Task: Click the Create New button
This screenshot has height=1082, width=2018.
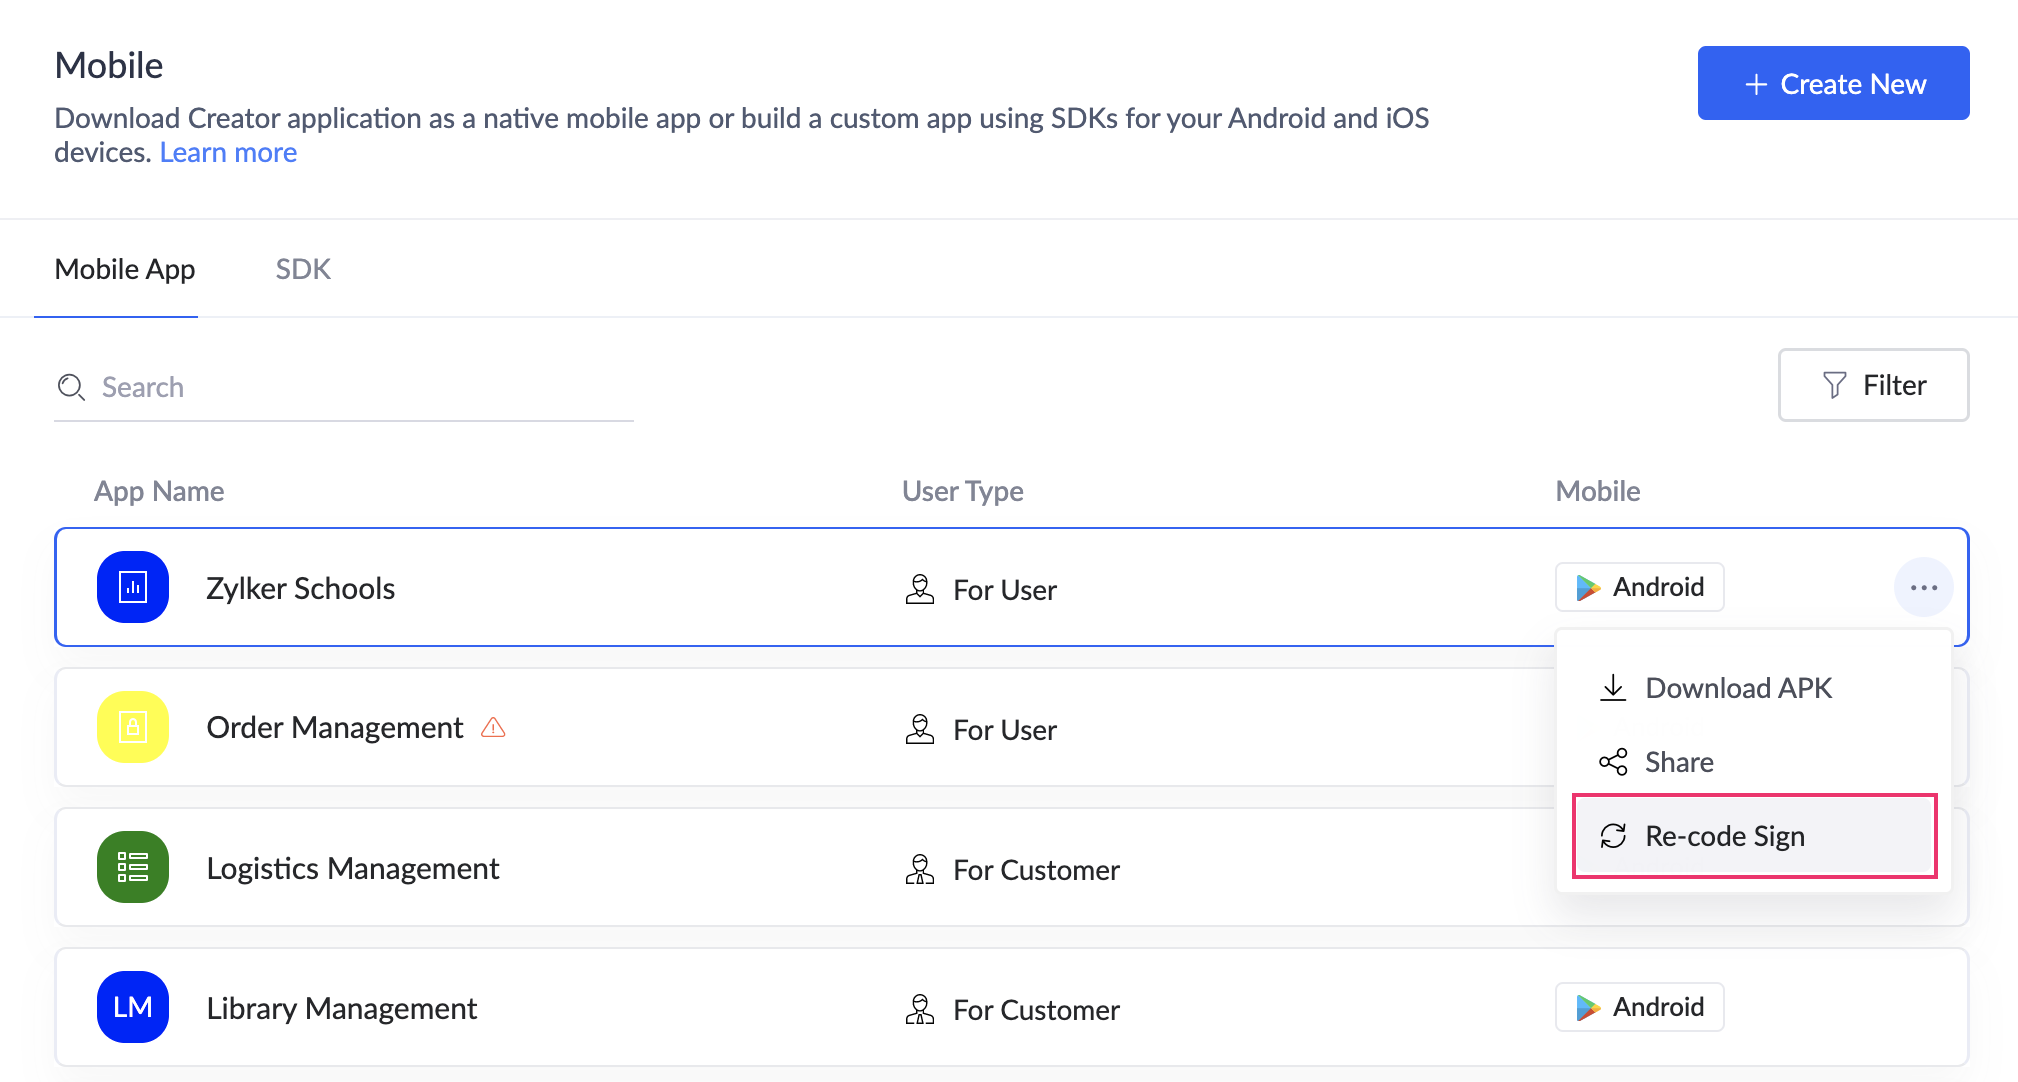Action: tap(1833, 84)
